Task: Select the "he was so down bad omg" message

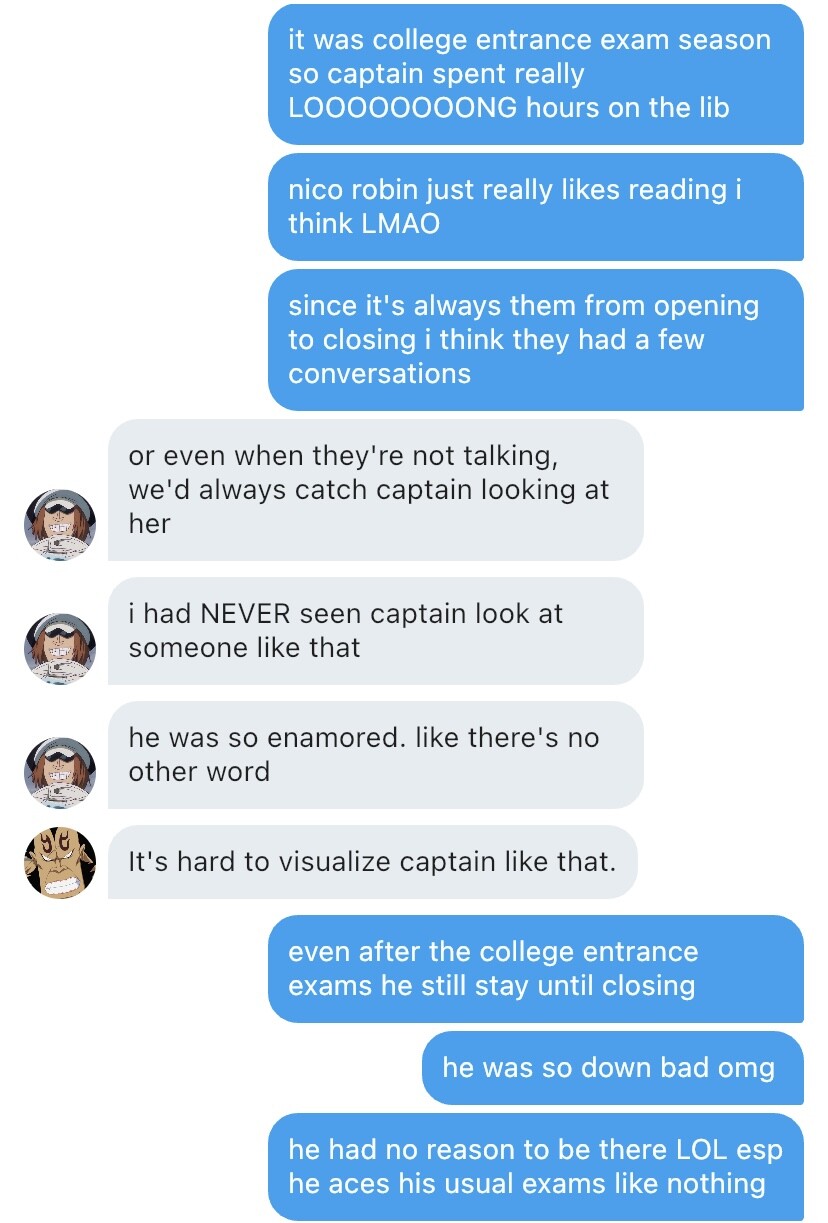Action: (612, 1067)
